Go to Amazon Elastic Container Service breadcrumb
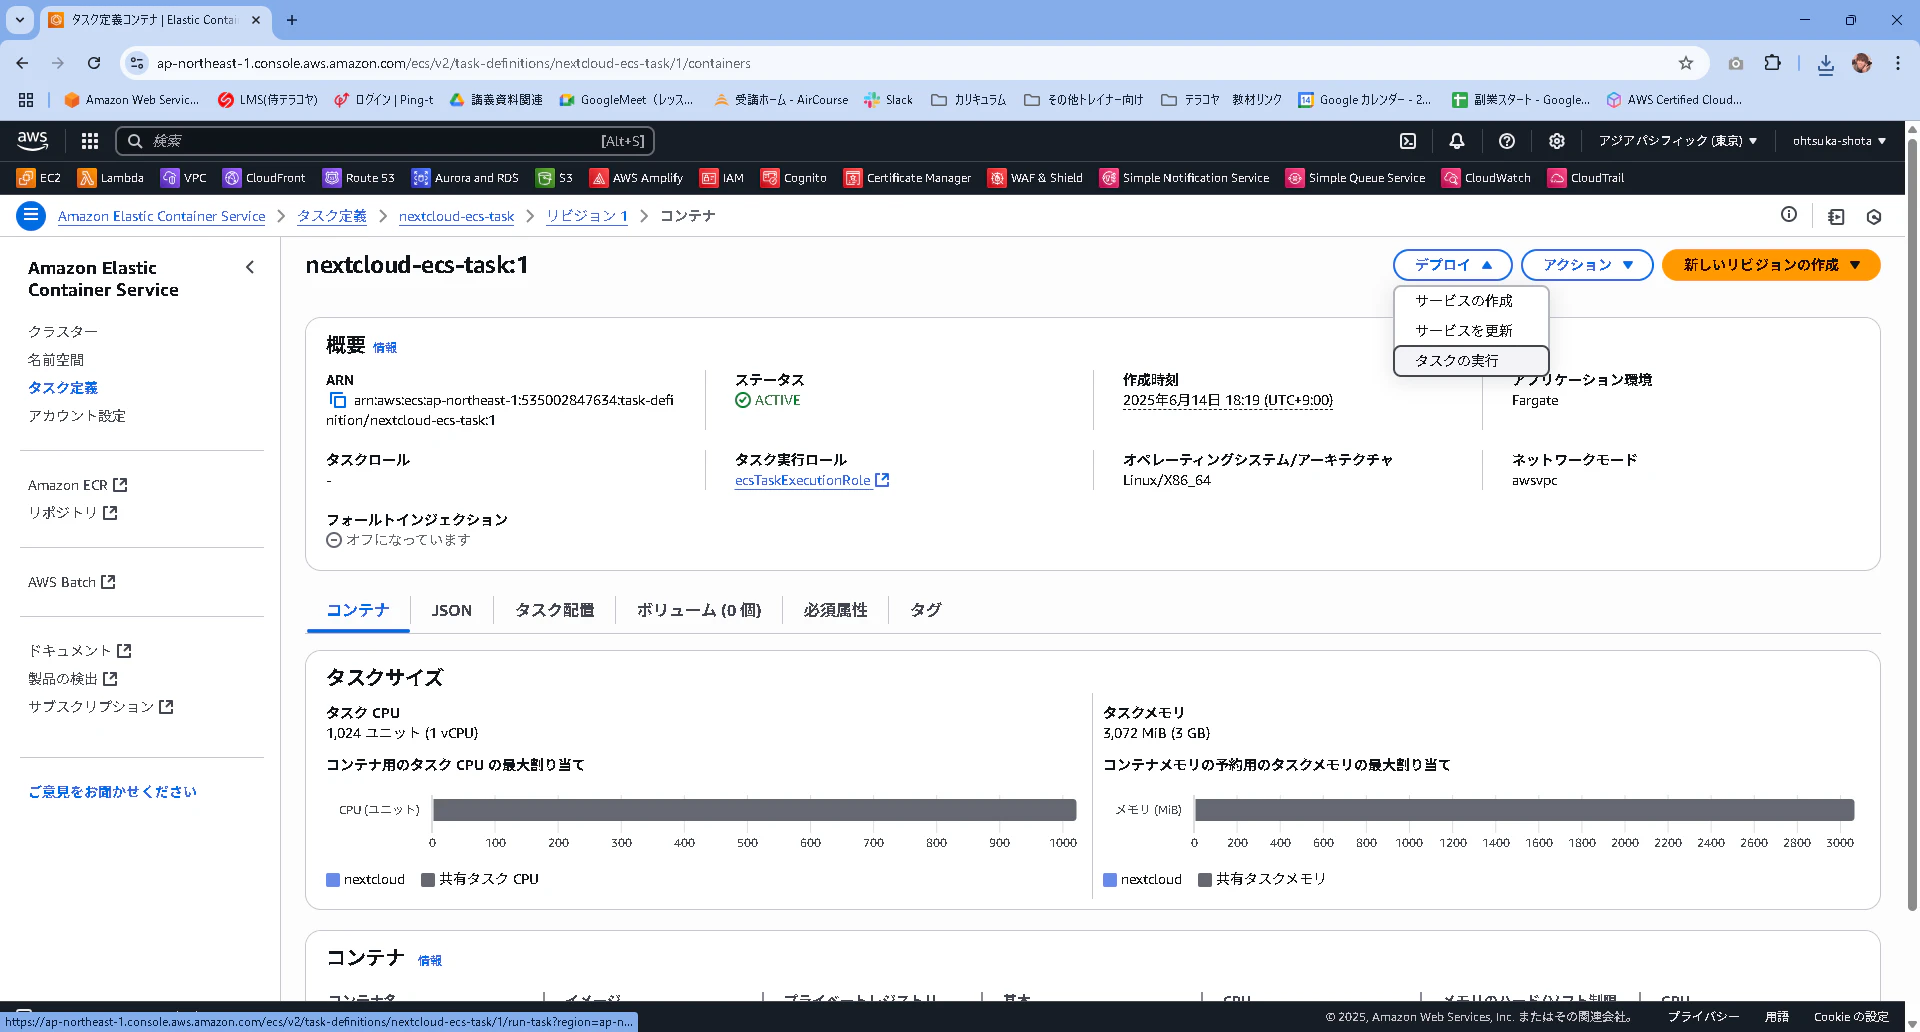 point(162,216)
